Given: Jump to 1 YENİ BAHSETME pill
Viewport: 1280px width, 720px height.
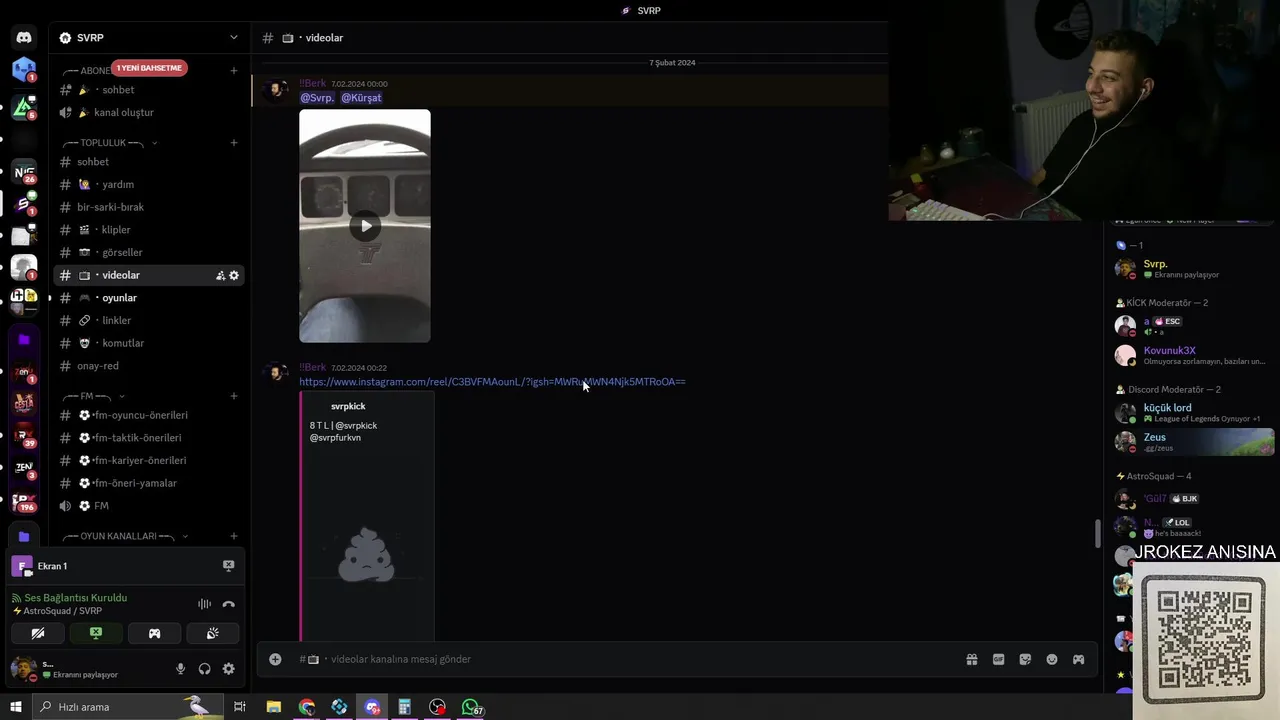Looking at the screenshot, I should click(149, 68).
